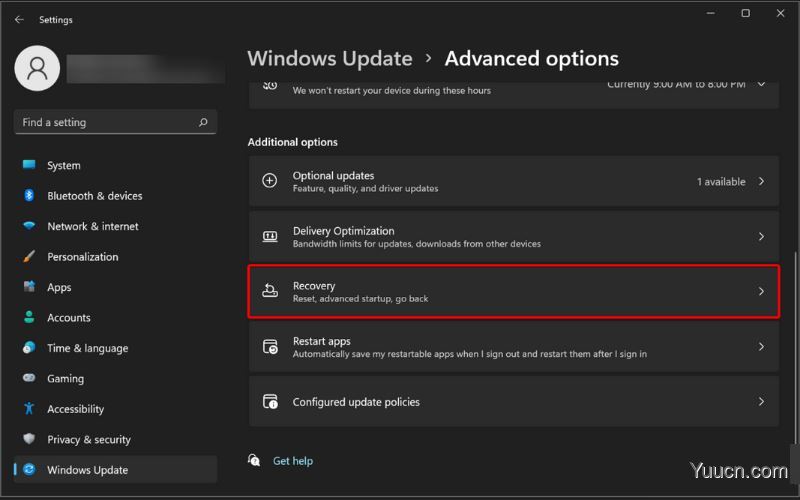Click the Configured update policies icon

(270, 402)
